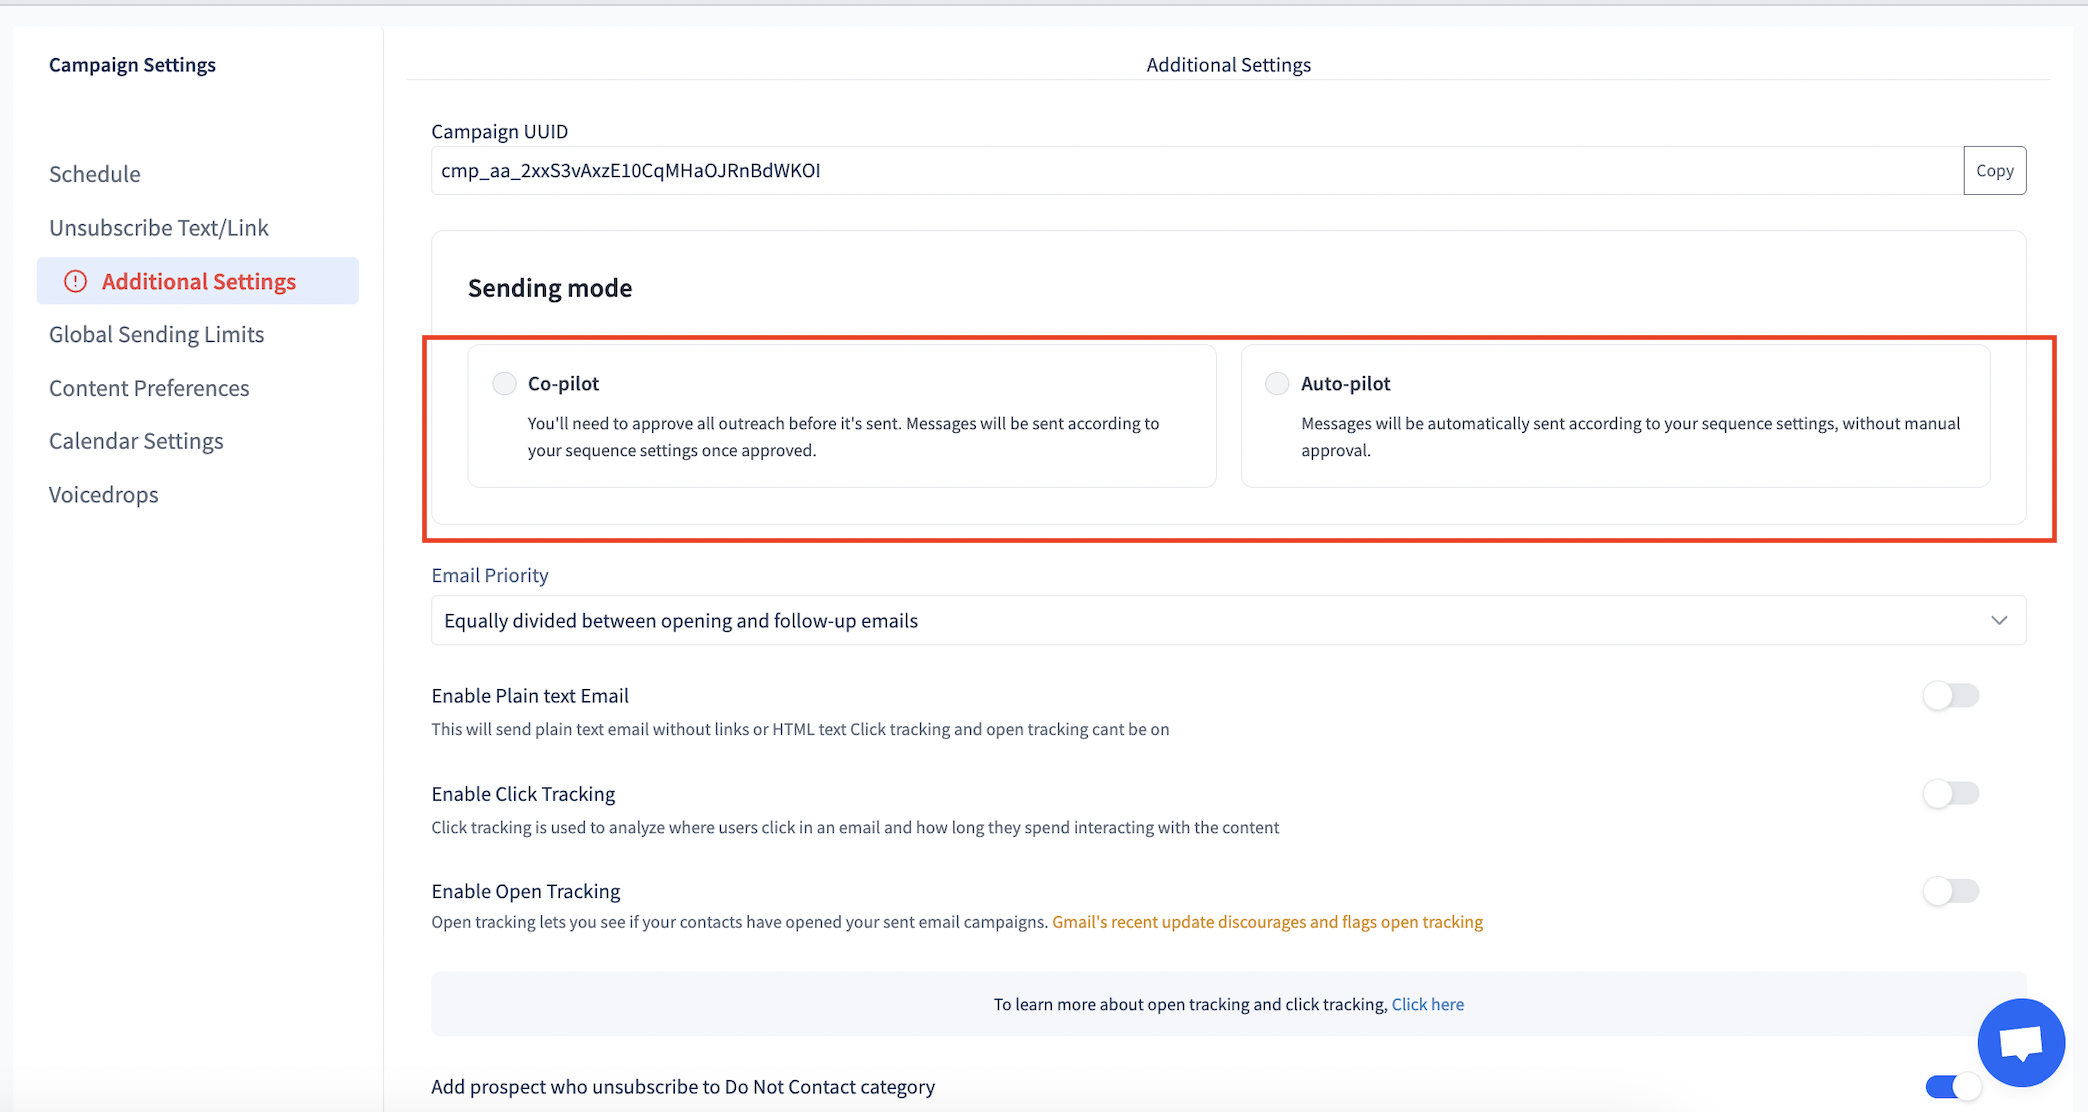This screenshot has width=2088, height=1112.
Task: Navigate to Content Preferences
Action: coord(149,388)
